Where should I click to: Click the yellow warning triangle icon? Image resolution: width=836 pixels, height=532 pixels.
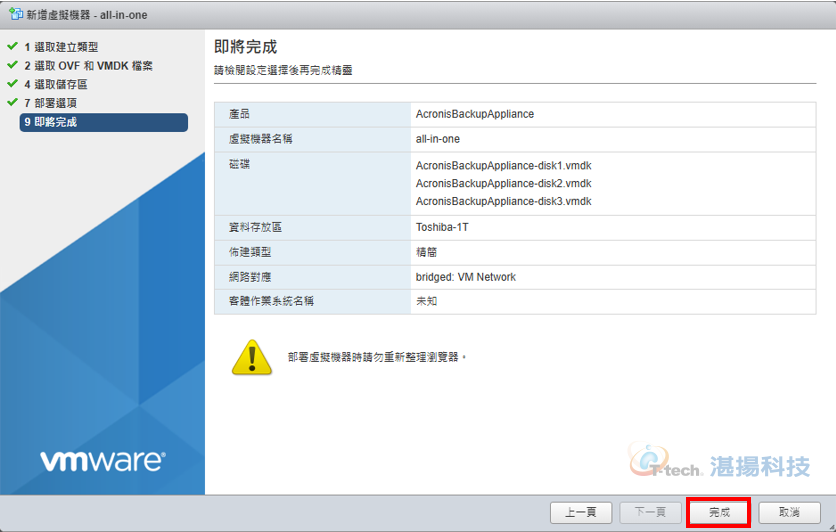[252, 357]
